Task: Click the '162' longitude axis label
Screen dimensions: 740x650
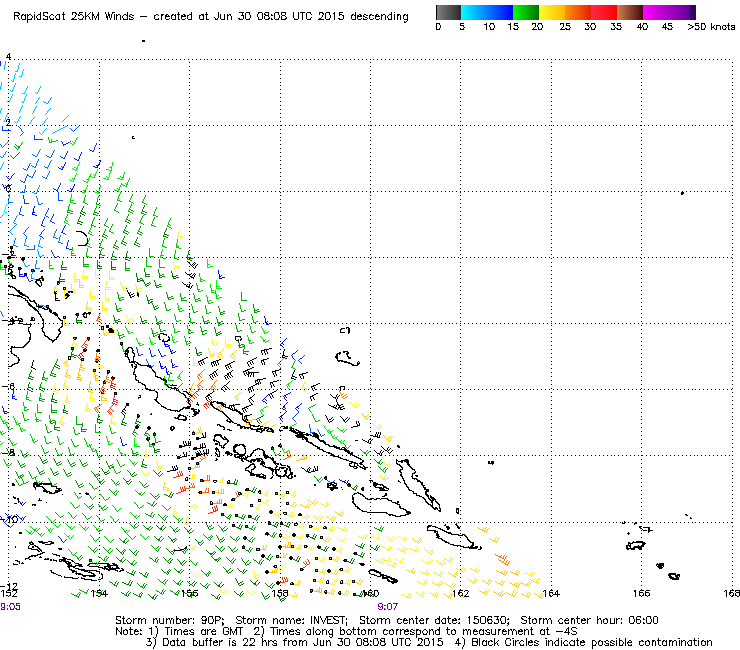Action: 461,593
